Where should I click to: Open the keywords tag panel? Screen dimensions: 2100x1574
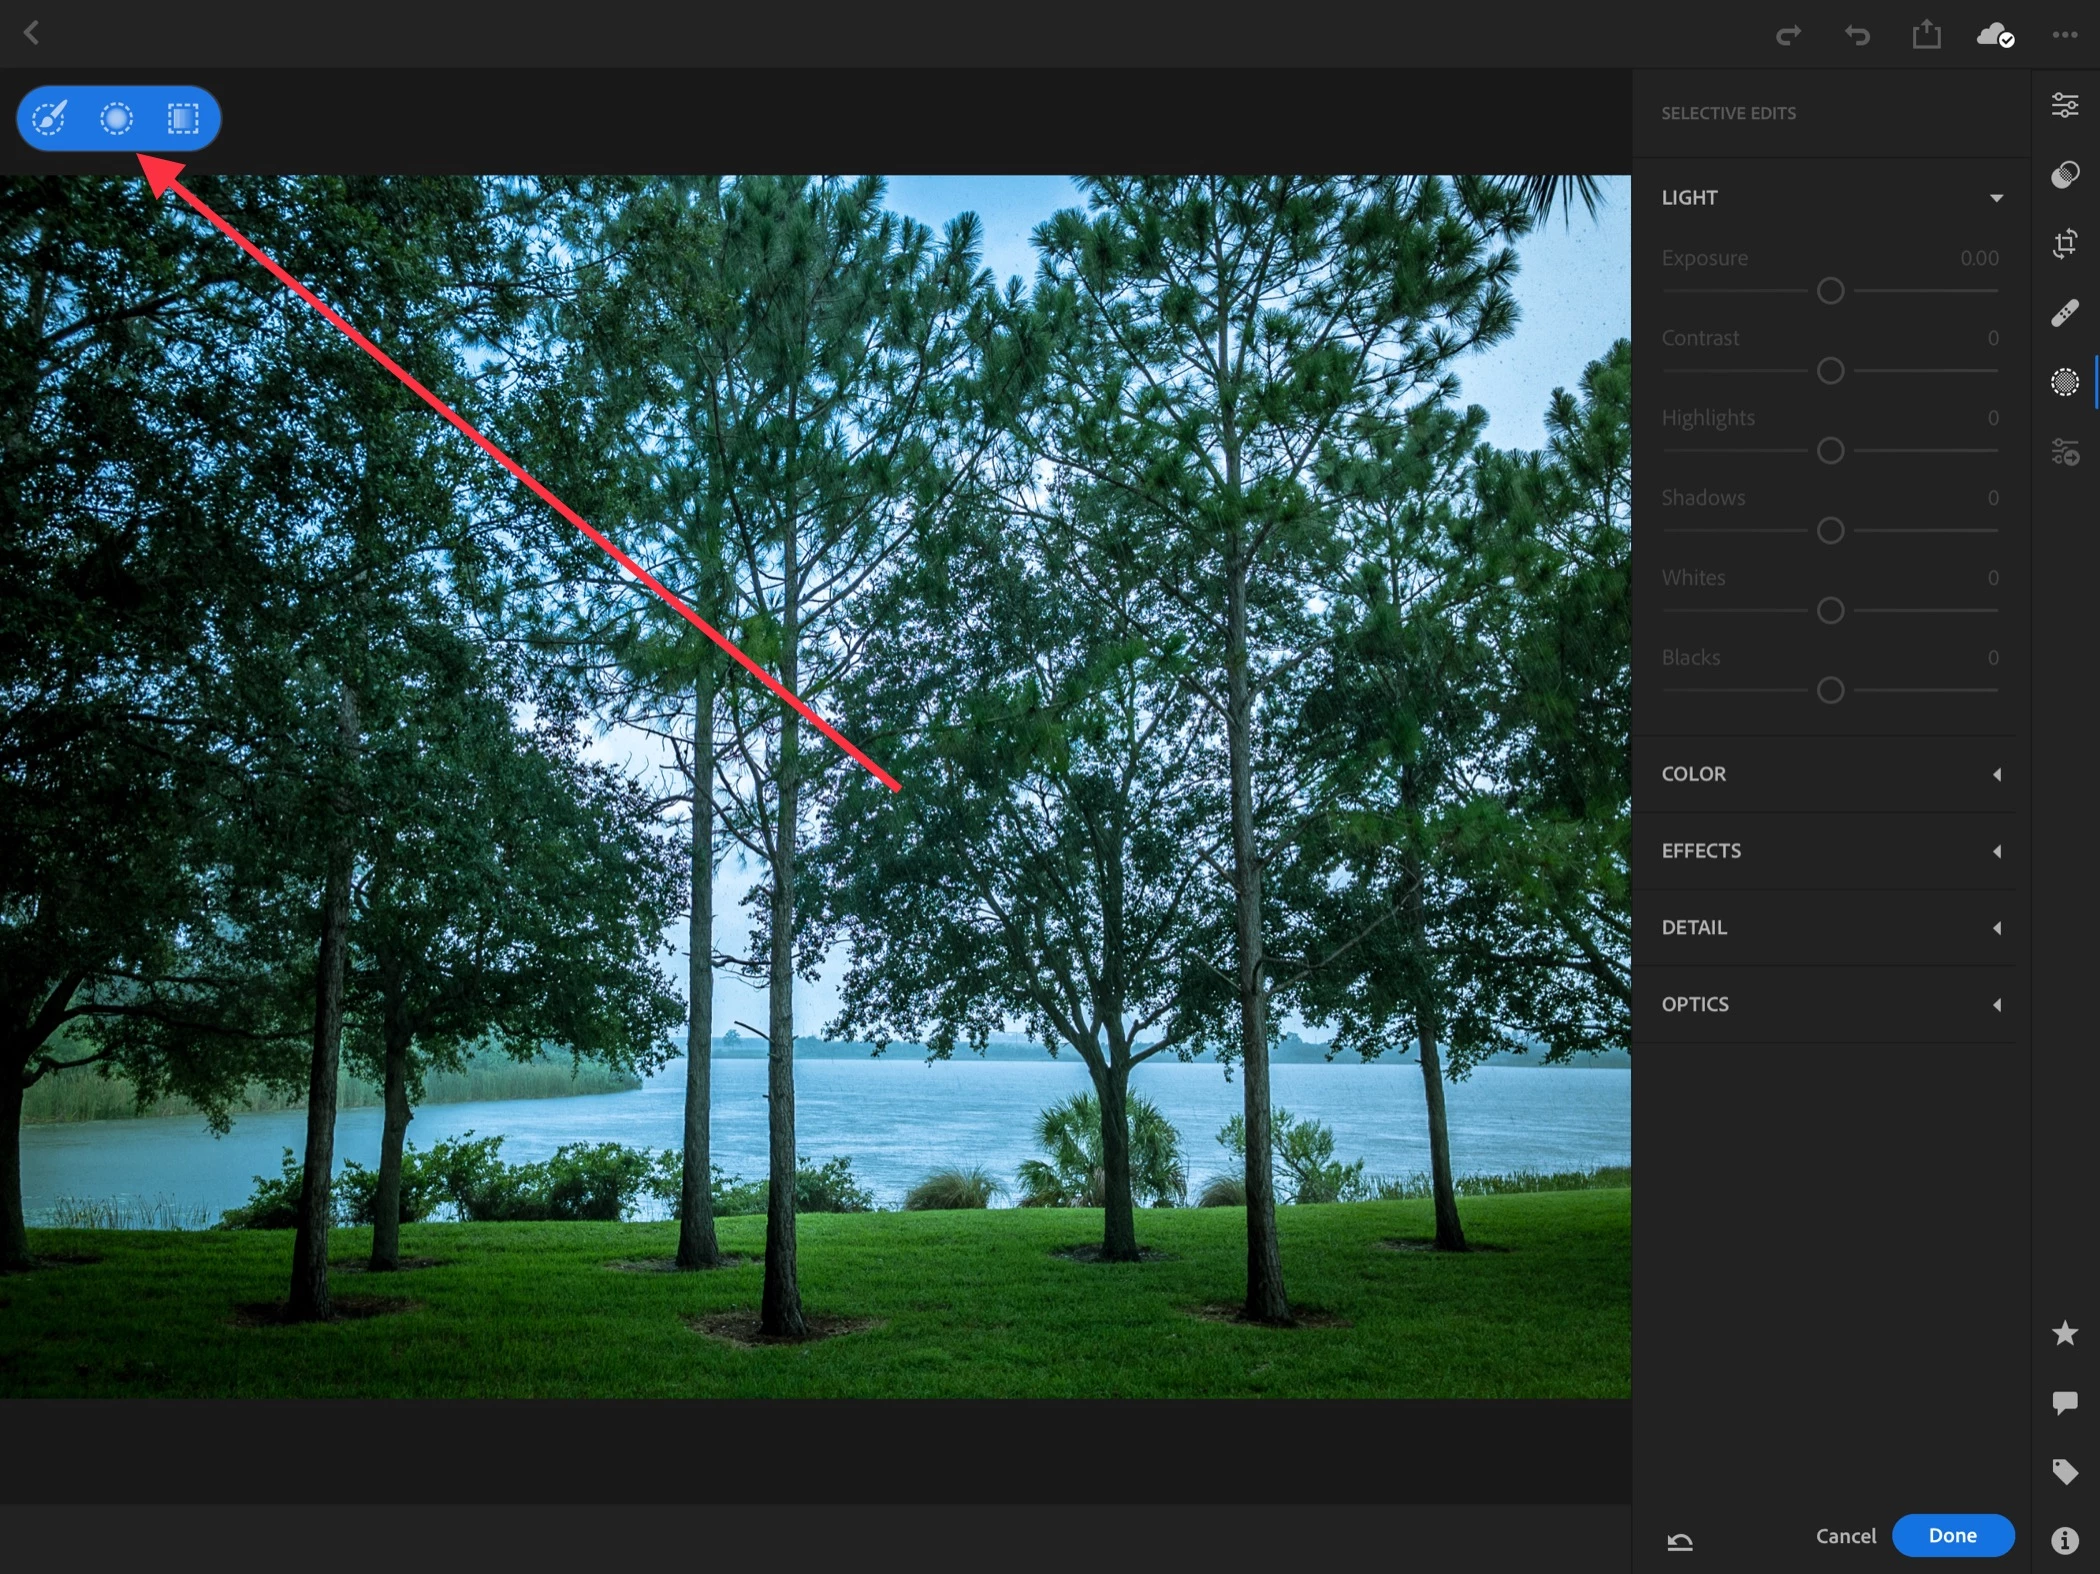2064,1471
